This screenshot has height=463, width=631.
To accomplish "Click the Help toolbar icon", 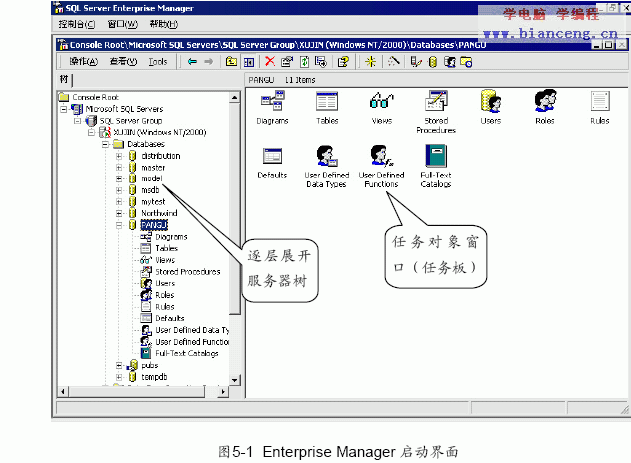I will tap(343, 62).
